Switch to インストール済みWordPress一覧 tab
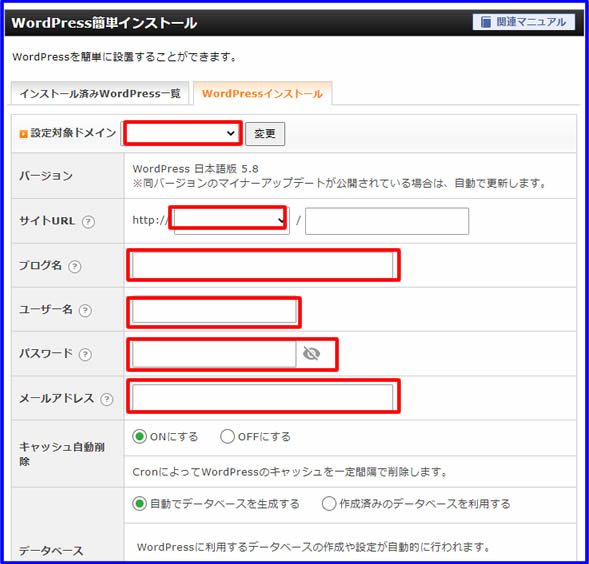 pyautogui.click(x=100, y=93)
